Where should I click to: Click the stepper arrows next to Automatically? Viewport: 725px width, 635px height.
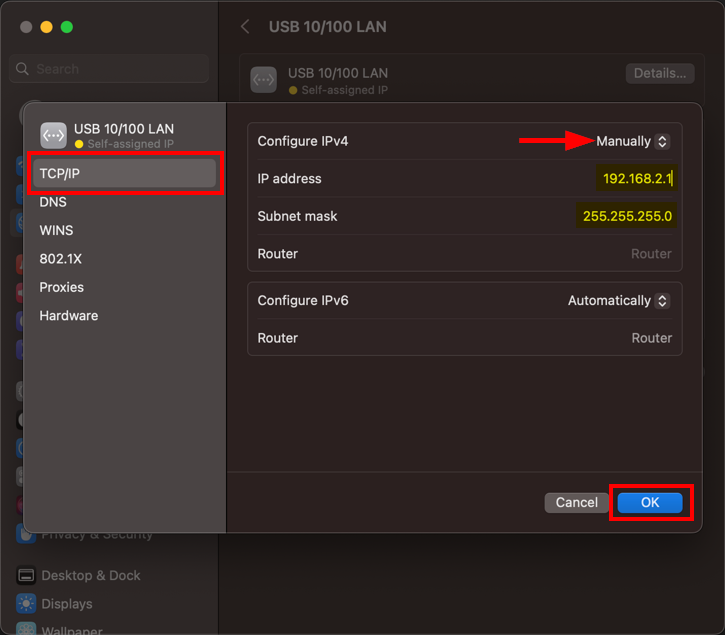click(662, 301)
